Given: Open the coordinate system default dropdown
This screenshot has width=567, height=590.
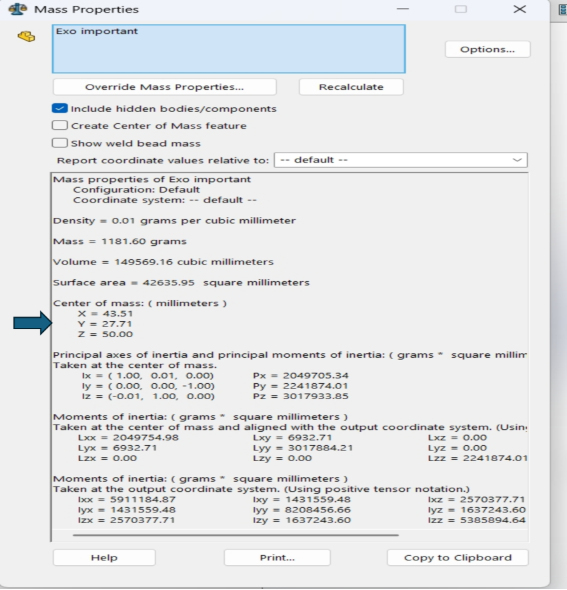Looking at the screenshot, I should 401,160.
